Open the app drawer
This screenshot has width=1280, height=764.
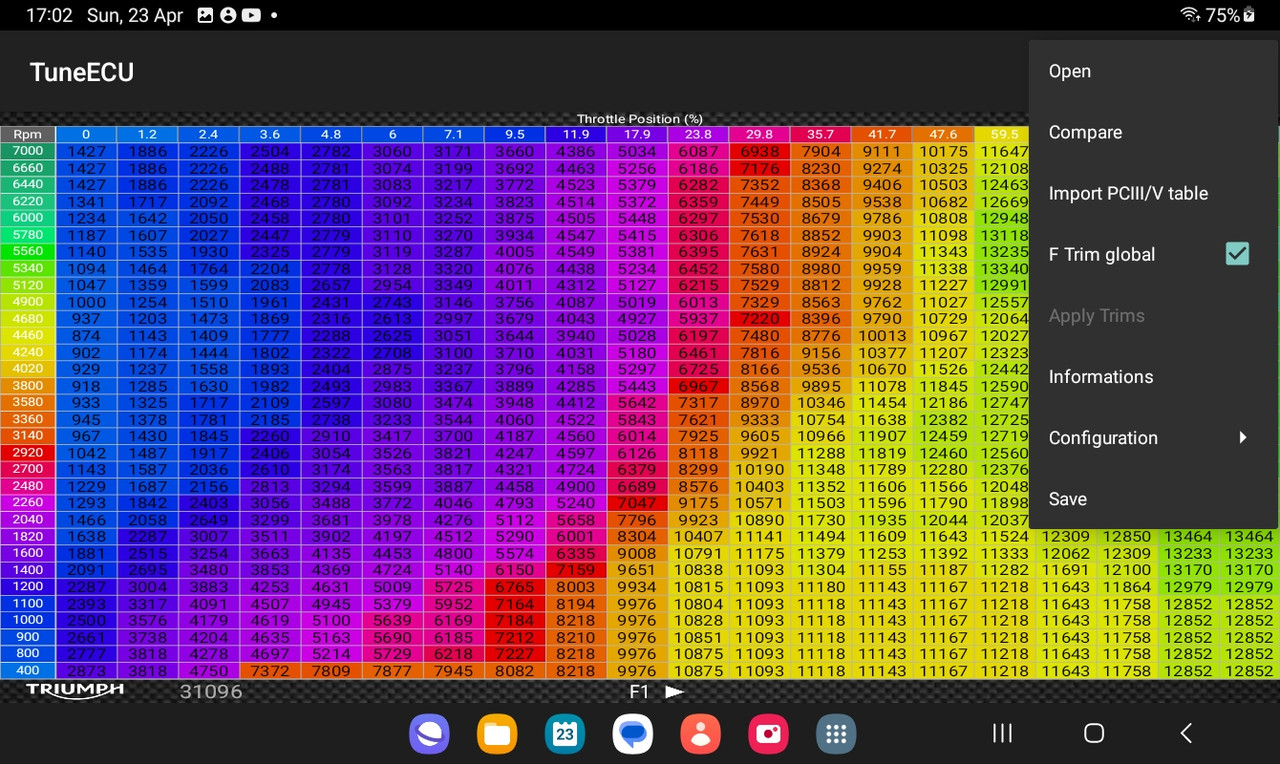[836, 734]
